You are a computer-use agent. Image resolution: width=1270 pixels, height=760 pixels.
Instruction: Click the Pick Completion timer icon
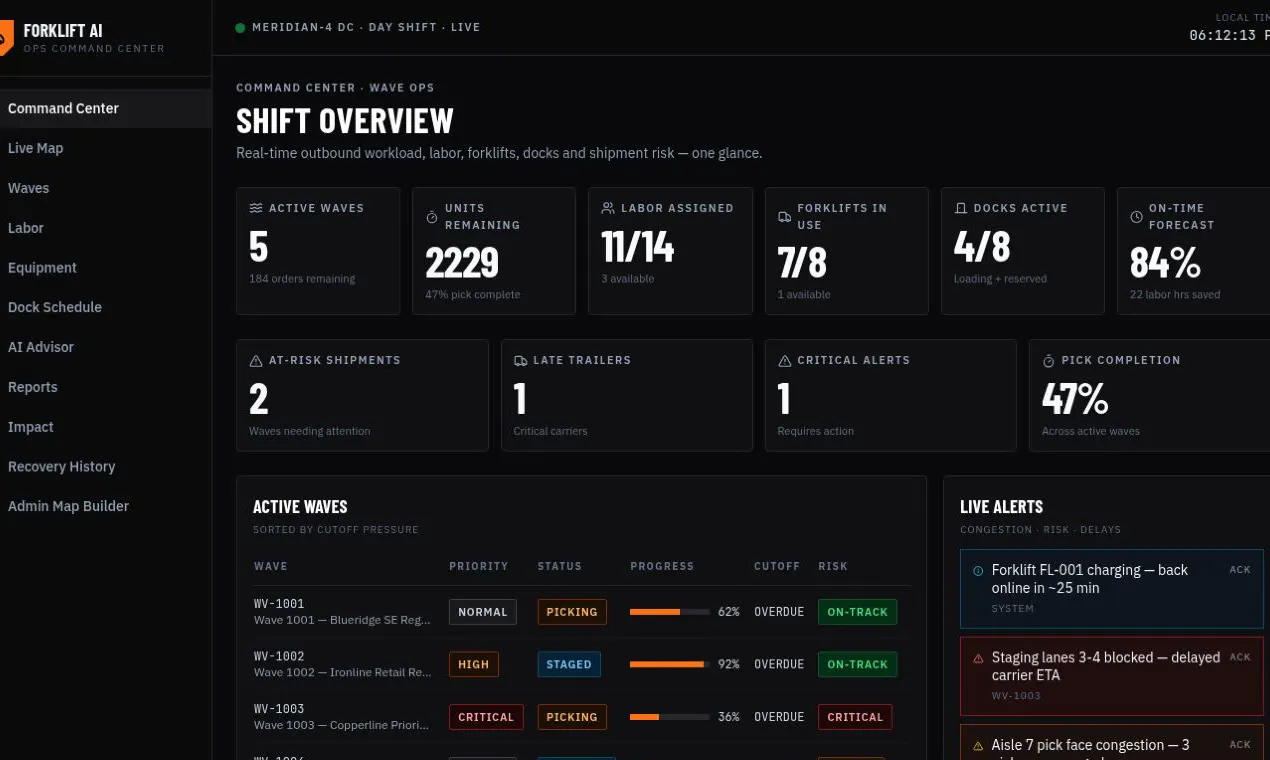(1048, 360)
